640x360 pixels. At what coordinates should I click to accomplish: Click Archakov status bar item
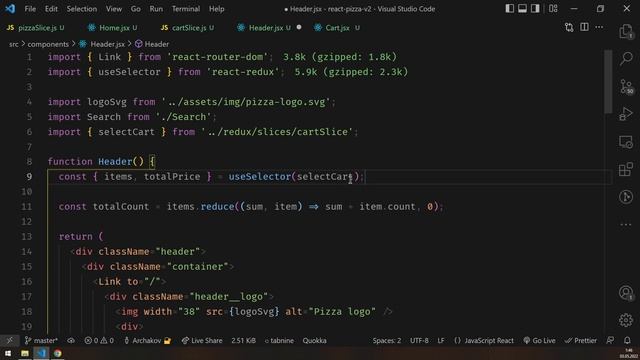(x=147, y=340)
